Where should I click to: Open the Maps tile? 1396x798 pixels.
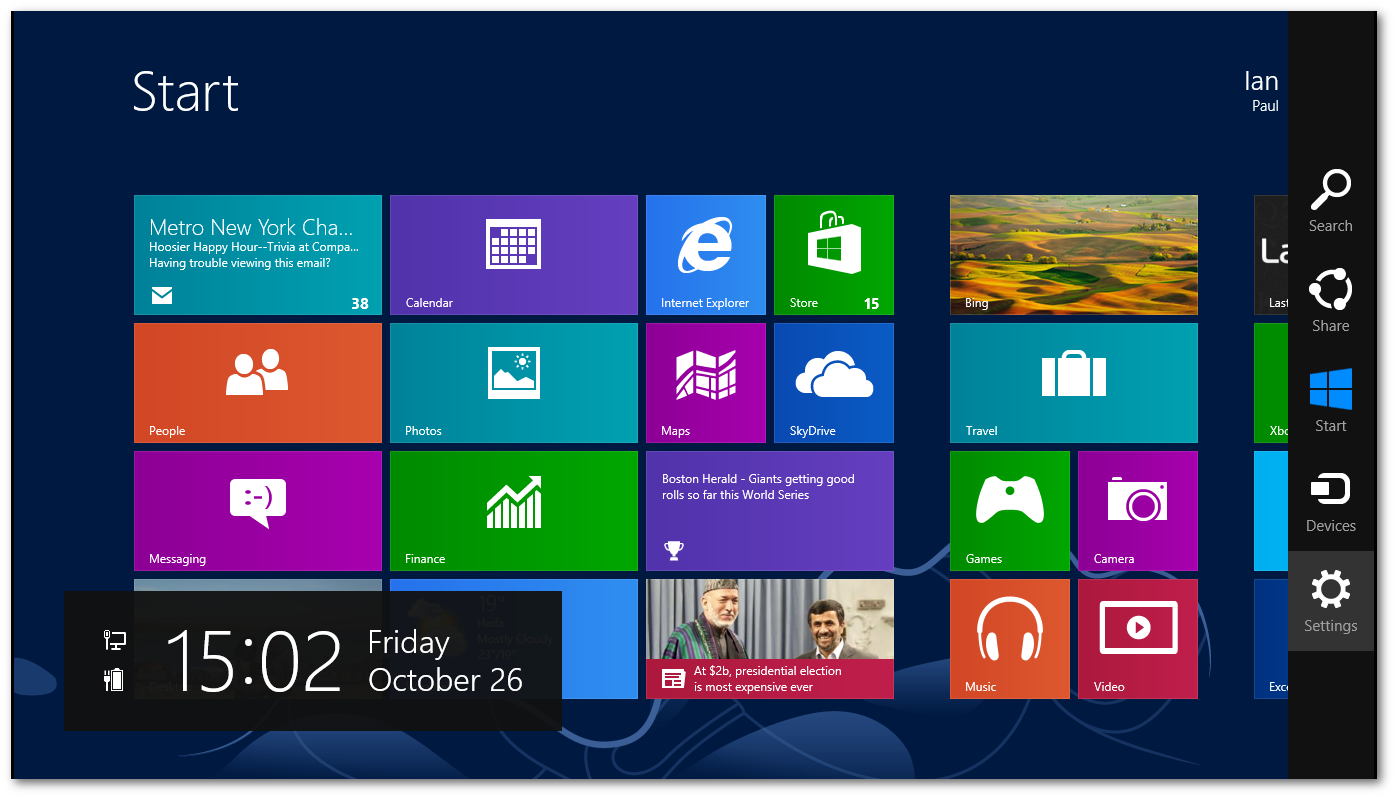pos(706,383)
